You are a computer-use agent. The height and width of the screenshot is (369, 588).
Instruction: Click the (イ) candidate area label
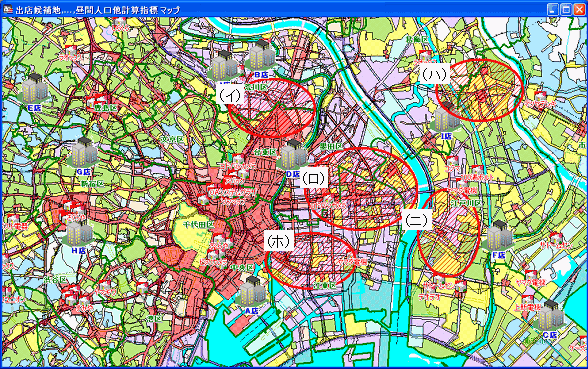coord(231,95)
